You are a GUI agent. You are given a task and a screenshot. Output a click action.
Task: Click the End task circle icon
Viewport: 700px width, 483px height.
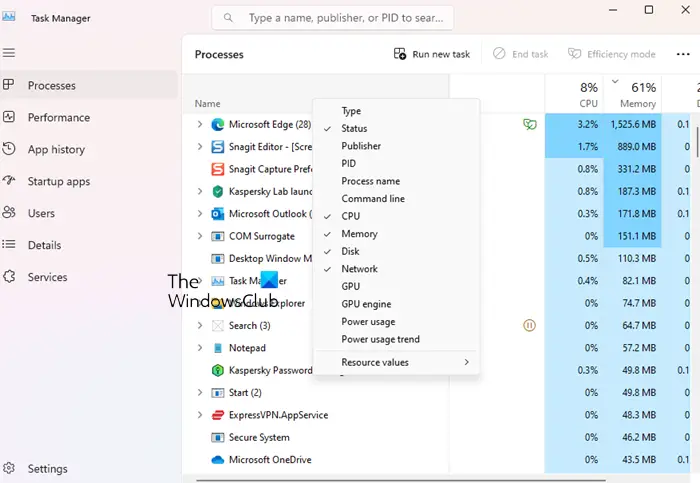click(499, 54)
